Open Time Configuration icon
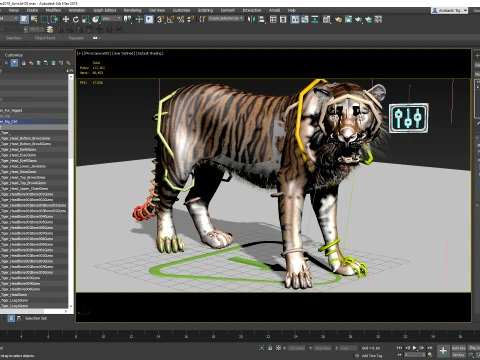Image resolution: width=480 pixels, height=360 pixels. (x=430, y=355)
